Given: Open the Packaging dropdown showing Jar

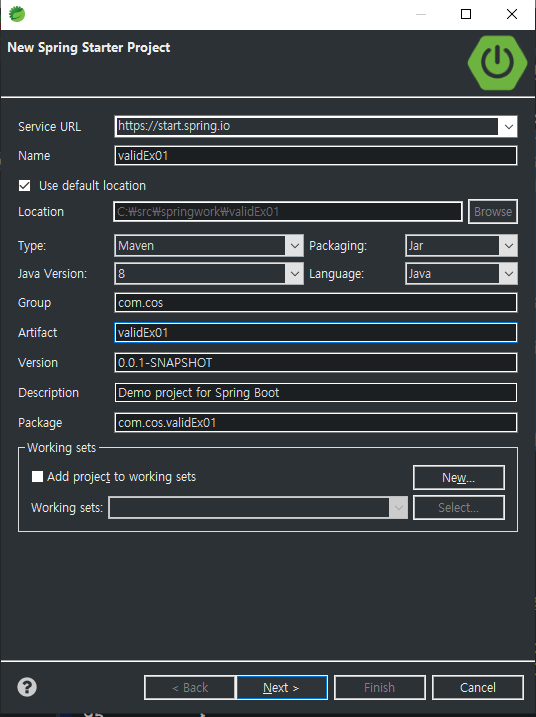Looking at the screenshot, I should click(509, 246).
